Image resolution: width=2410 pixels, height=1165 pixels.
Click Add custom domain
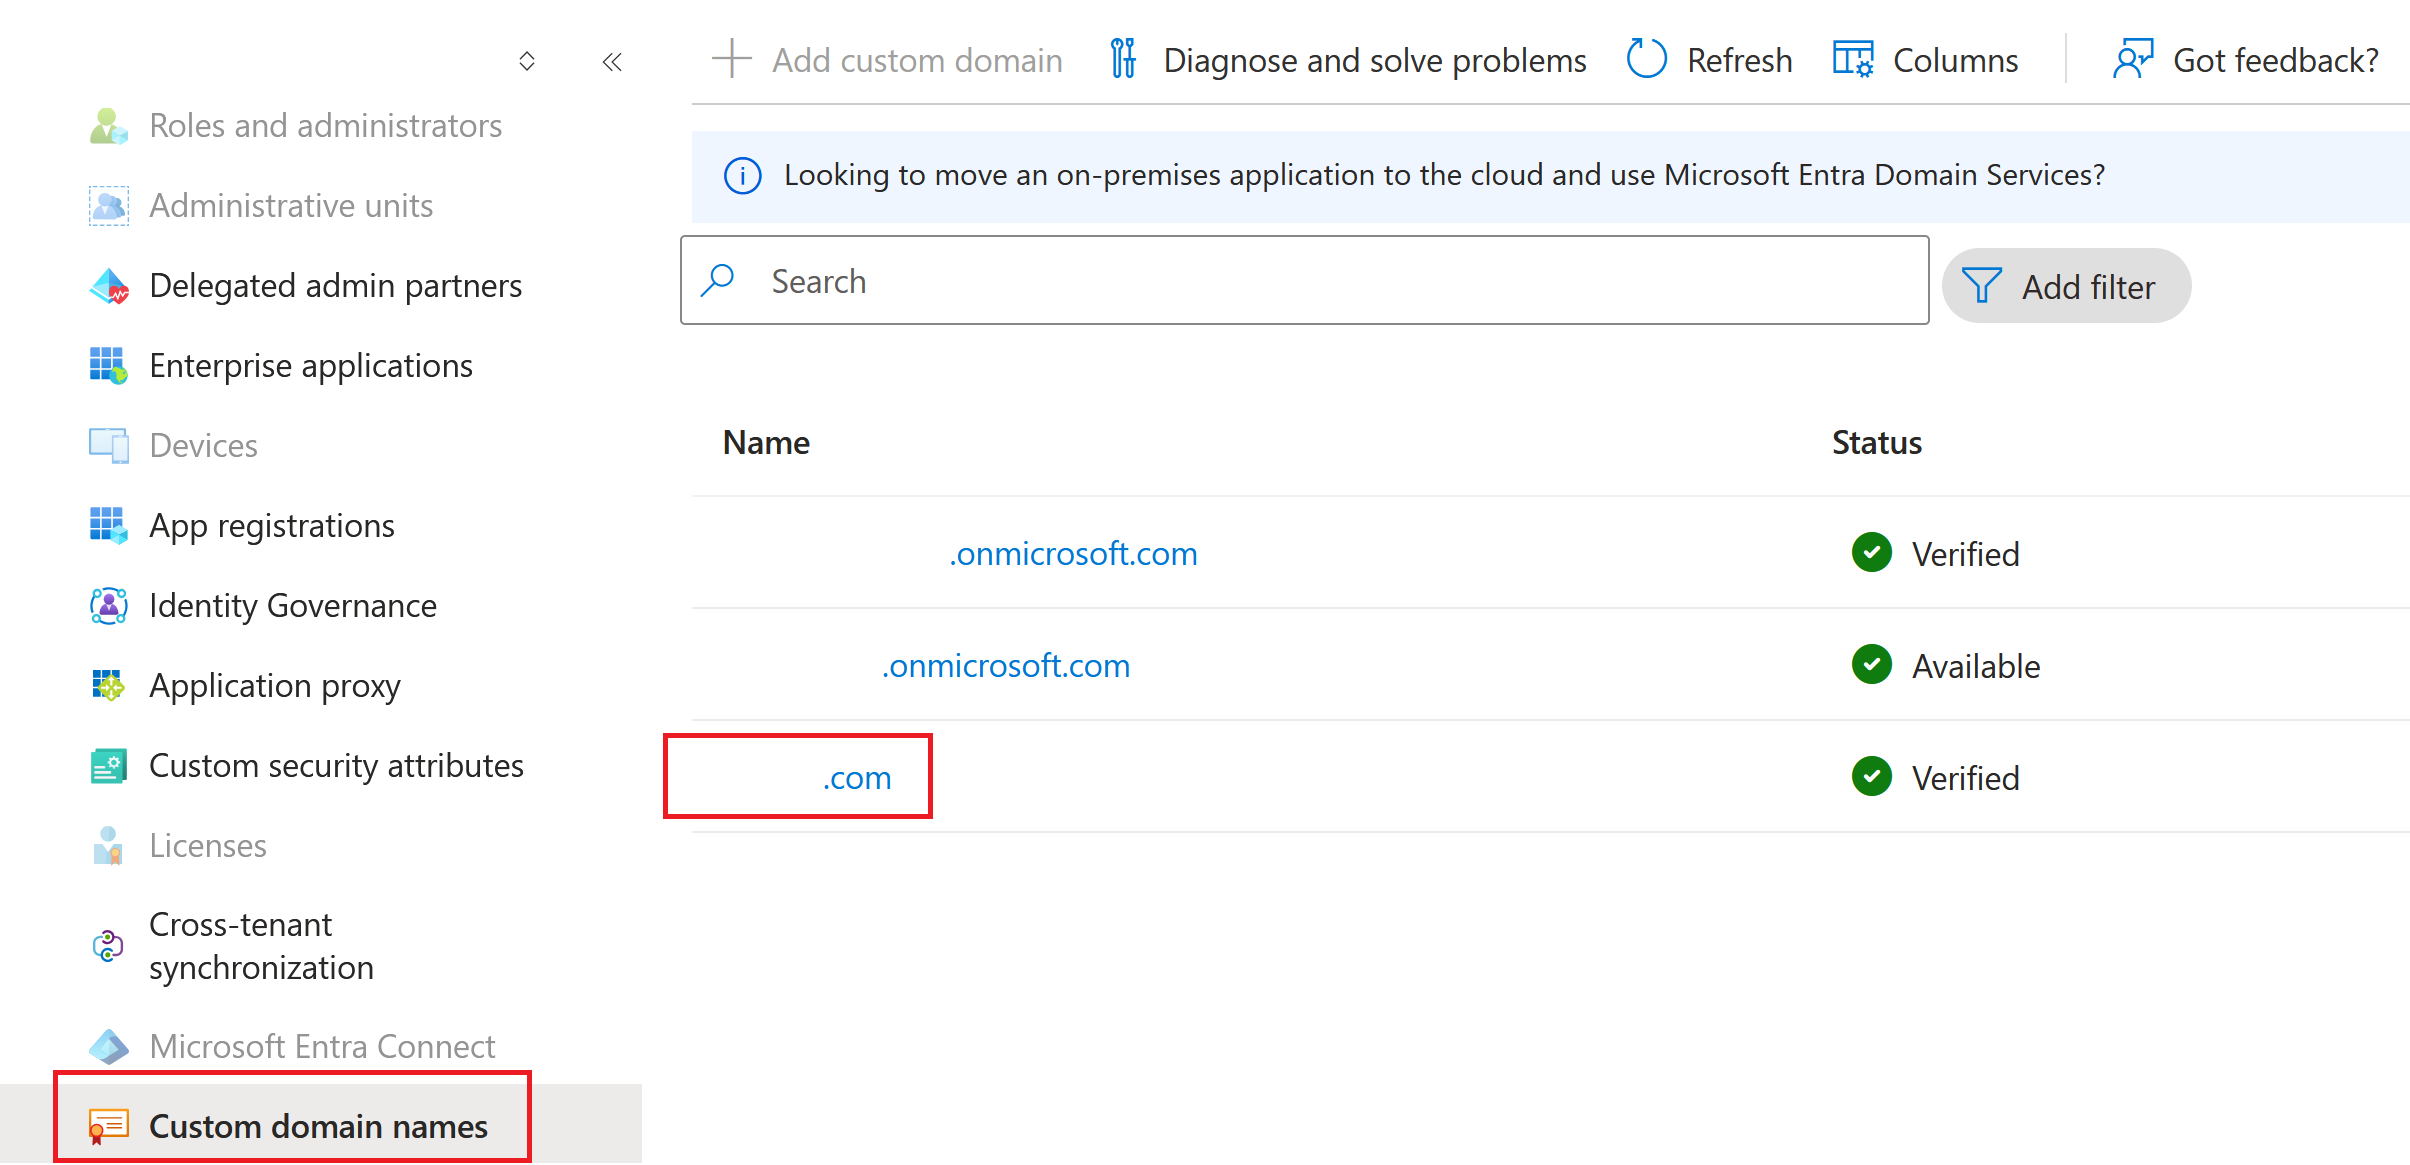point(888,60)
